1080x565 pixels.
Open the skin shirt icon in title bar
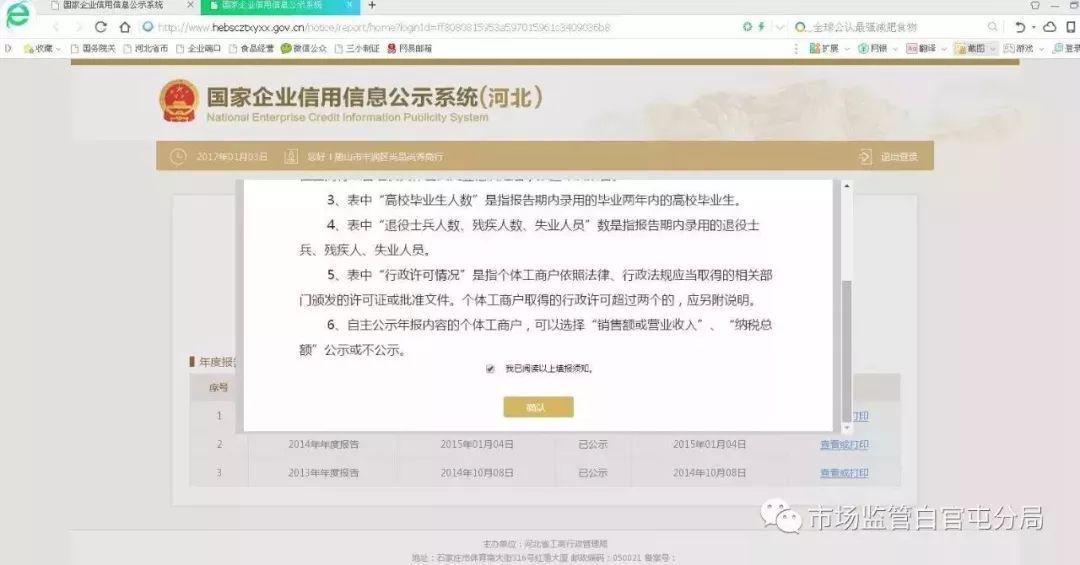(1035, 5)
